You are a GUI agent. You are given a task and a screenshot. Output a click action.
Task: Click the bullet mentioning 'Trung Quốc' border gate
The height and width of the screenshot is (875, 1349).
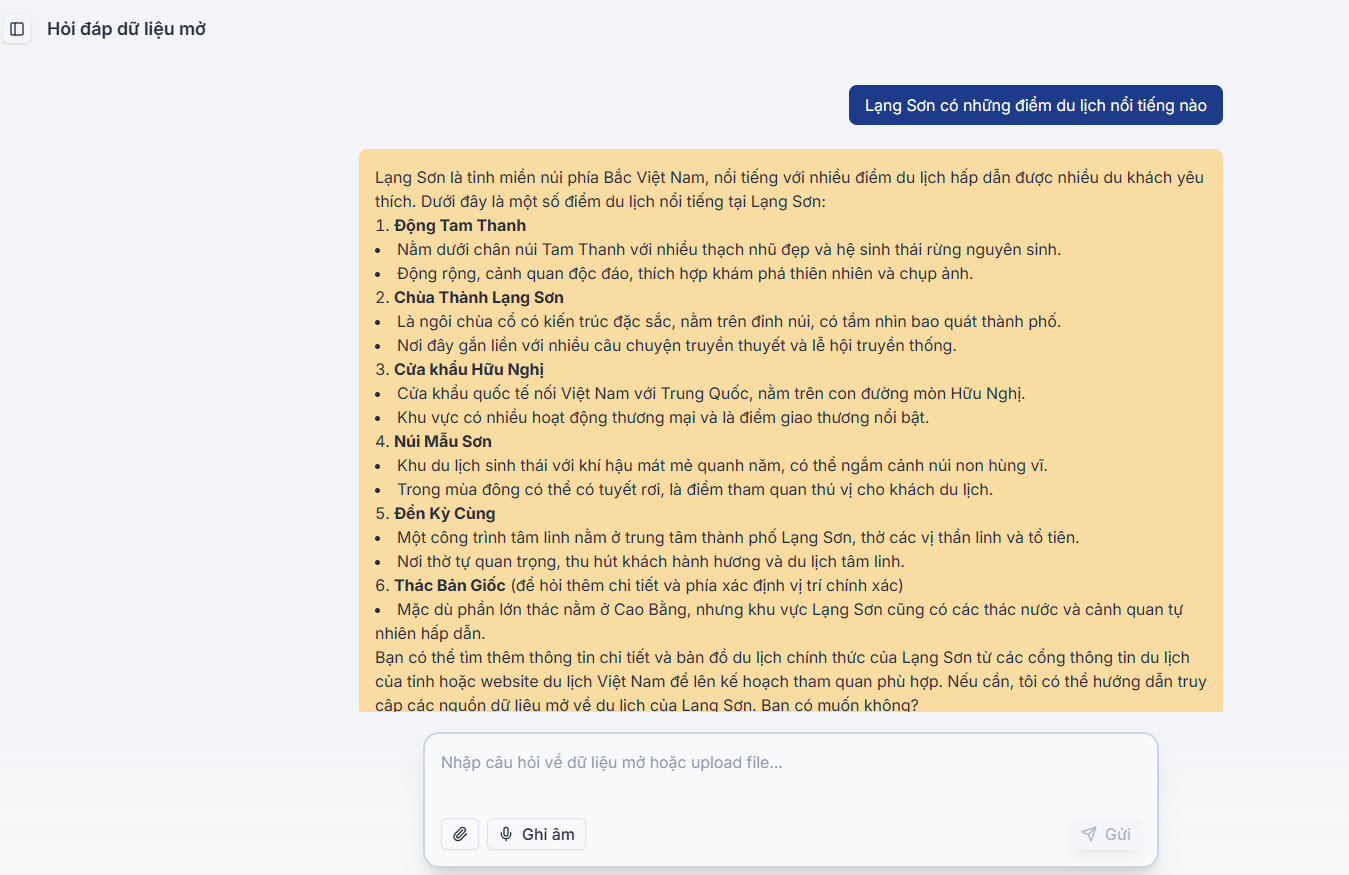pyautogui.click(x=710, y=394)
